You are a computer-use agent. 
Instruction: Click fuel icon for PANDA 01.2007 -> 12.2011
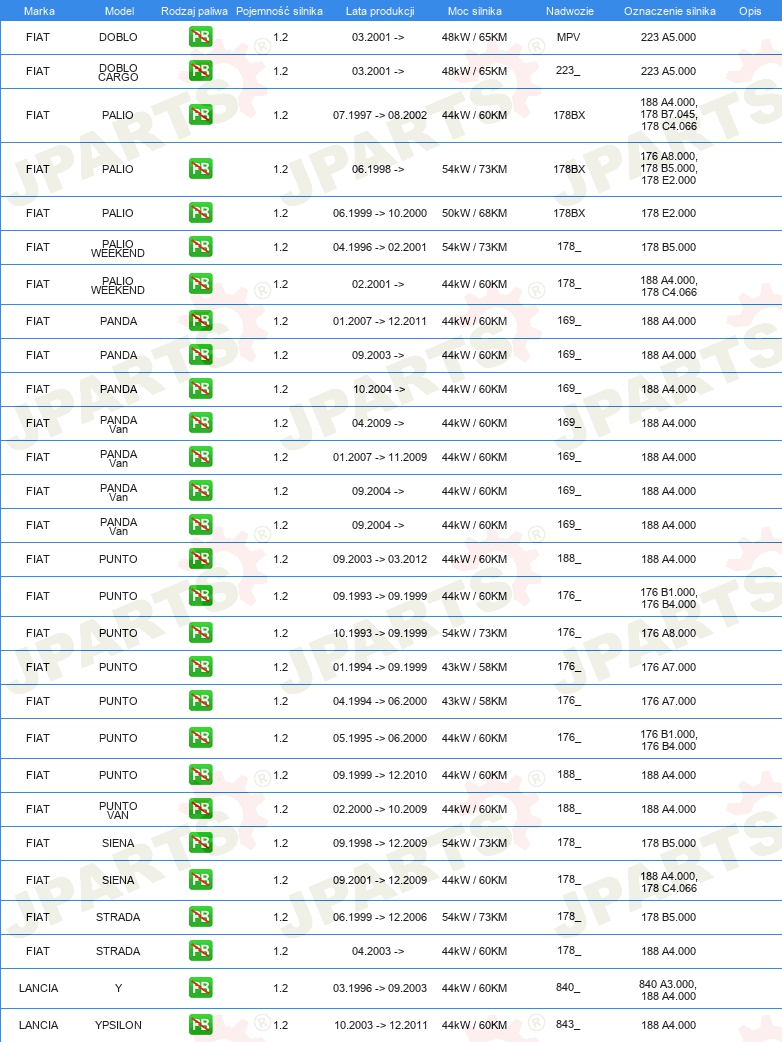[201, 321]
